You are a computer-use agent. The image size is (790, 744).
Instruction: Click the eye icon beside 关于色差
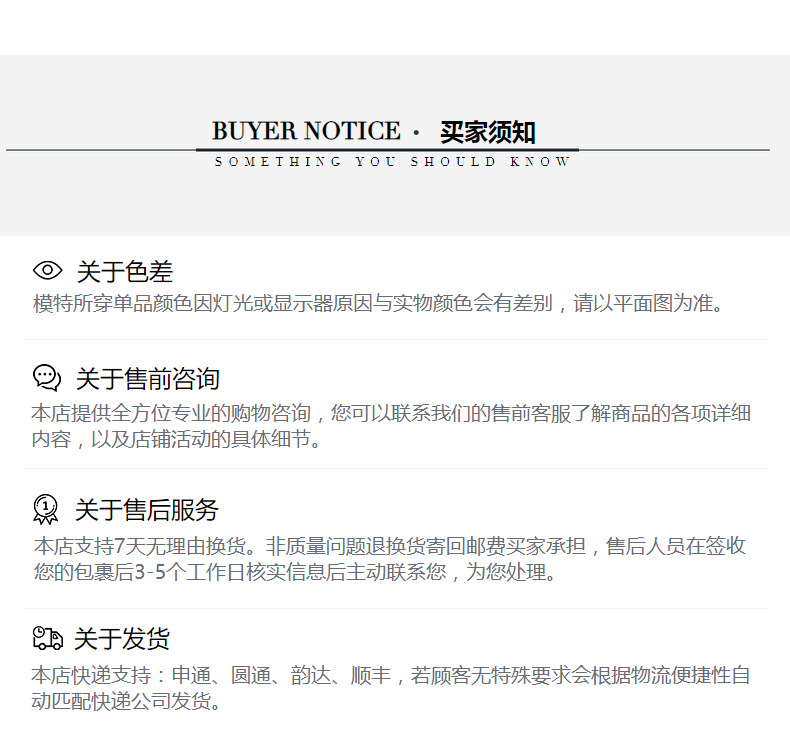tap(47, 270)
